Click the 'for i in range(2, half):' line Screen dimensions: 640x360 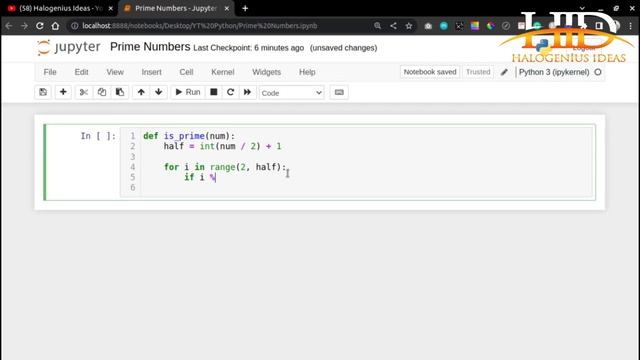(x=225, y=167)
